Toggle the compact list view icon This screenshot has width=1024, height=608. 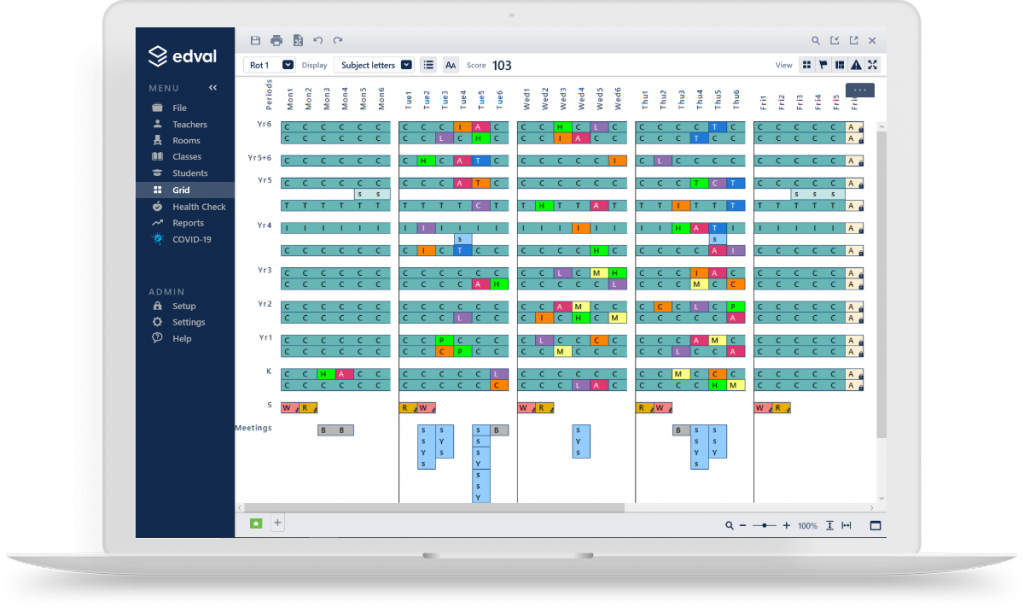(x=428, y=64)
